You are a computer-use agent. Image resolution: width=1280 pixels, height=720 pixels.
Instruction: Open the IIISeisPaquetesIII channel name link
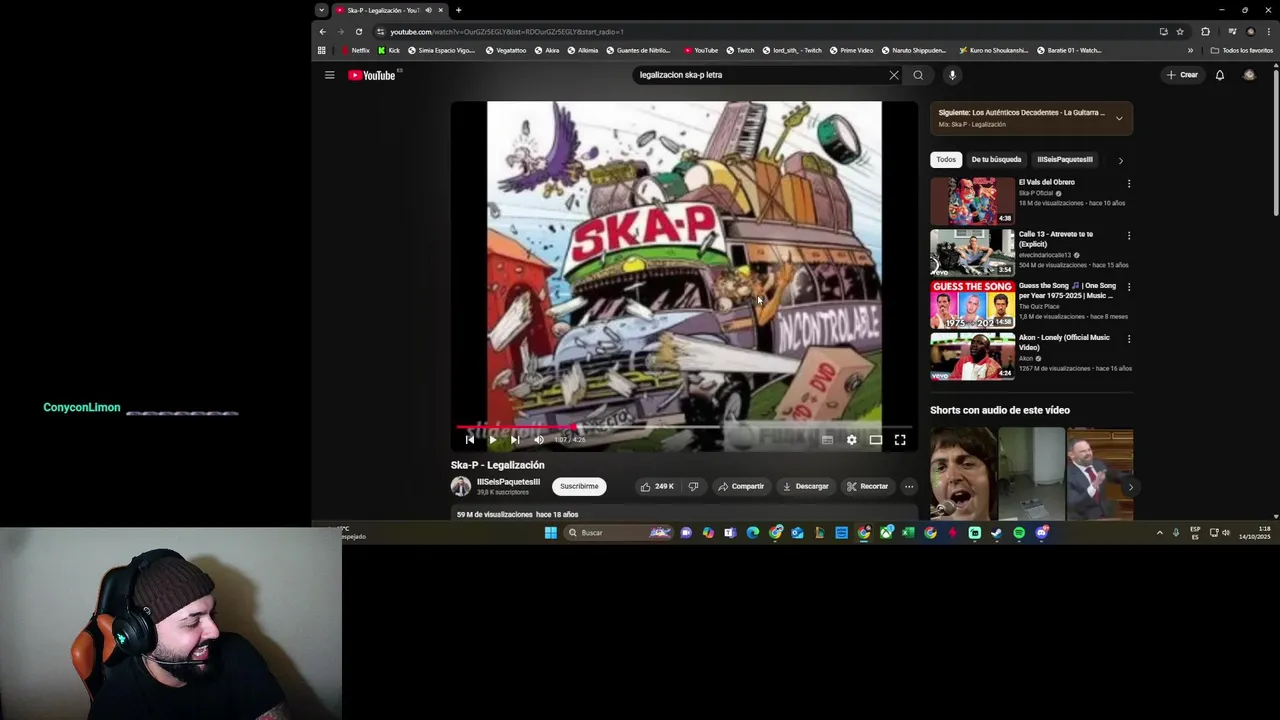coord(508,482)
